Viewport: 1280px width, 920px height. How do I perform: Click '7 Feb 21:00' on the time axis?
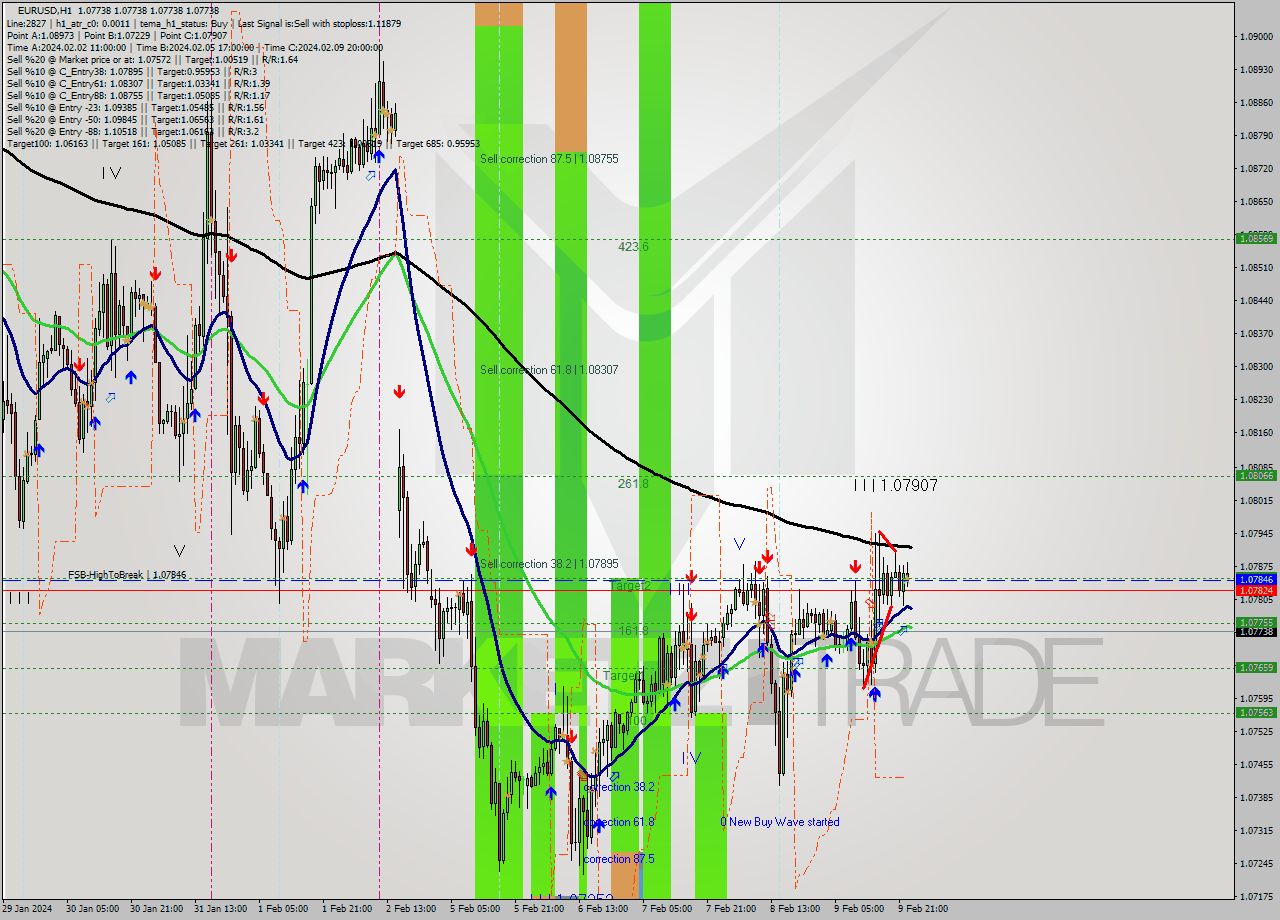click(731, 909)
